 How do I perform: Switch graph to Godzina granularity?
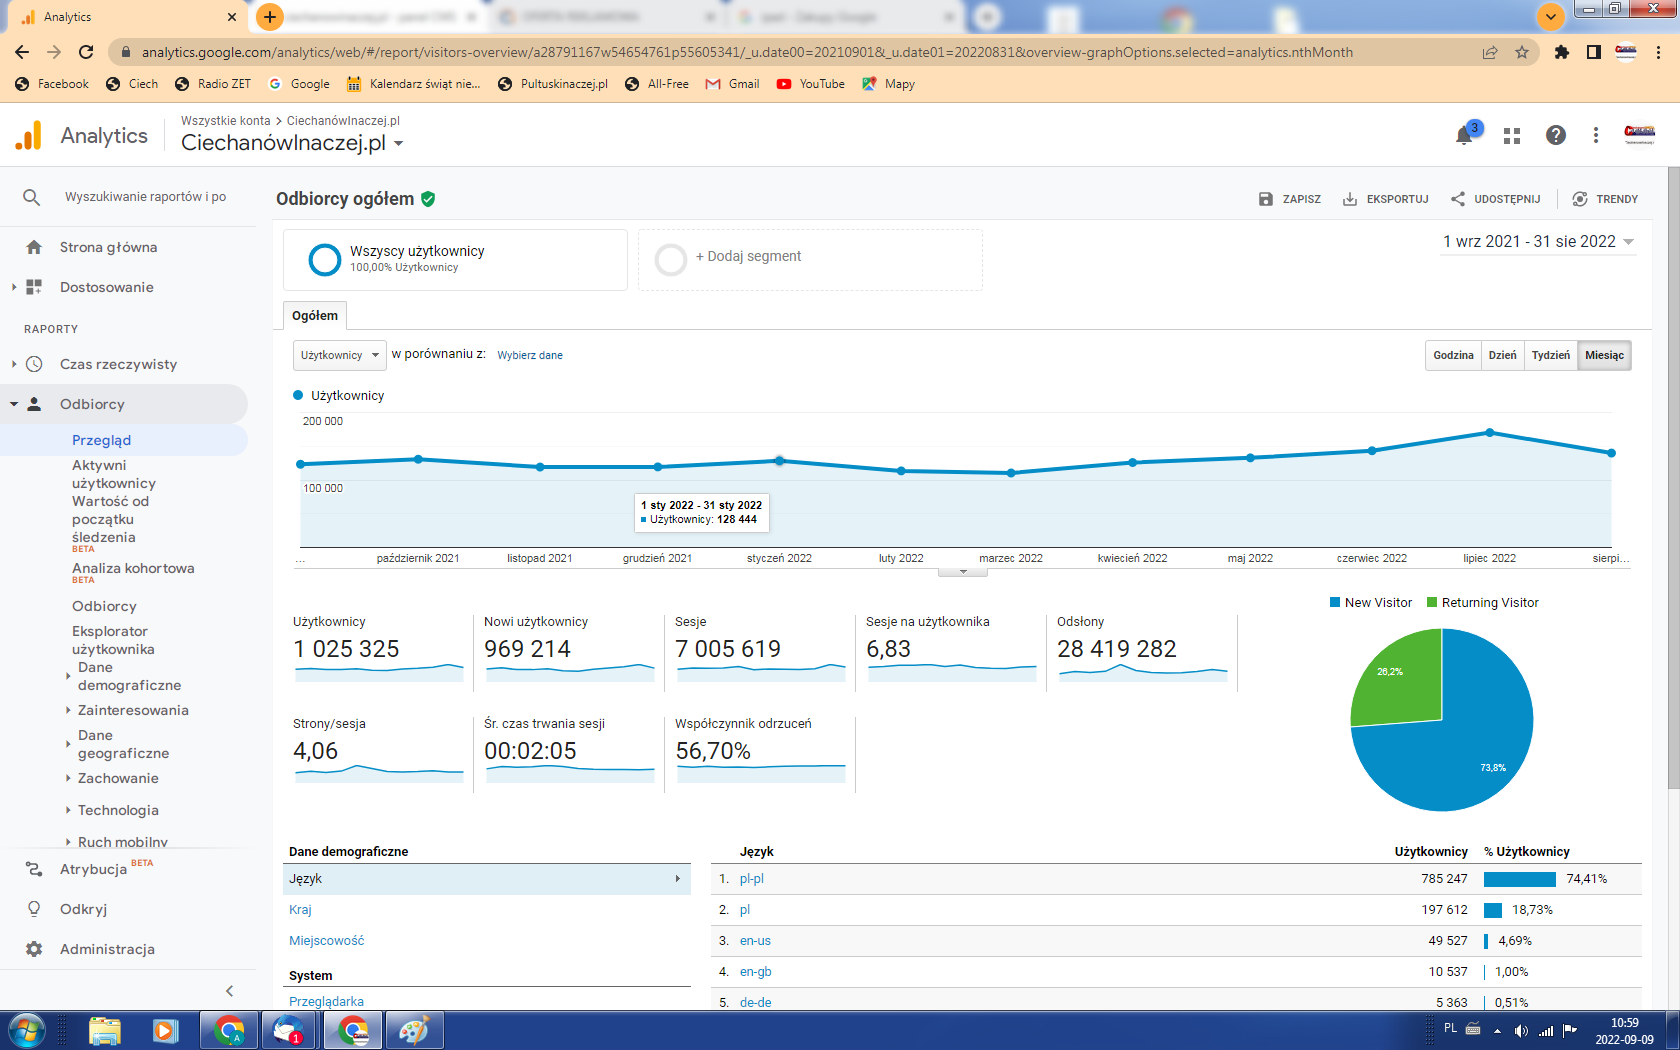[x=1453, y=355]
